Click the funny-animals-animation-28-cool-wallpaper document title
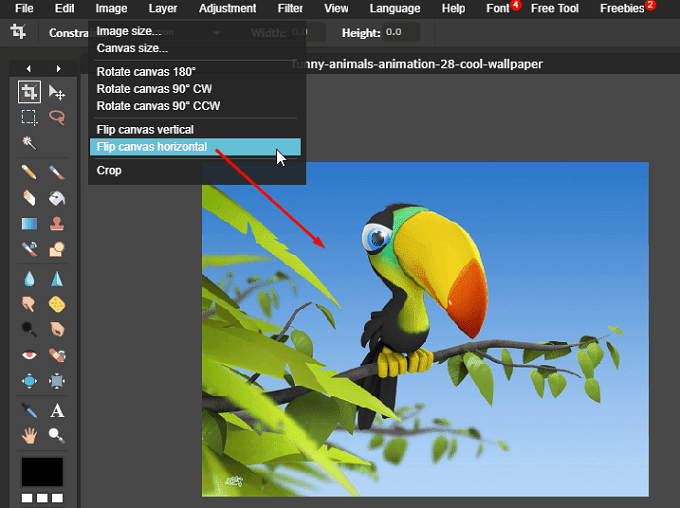This screenshot has height=508, width=680. pos(417,64)
